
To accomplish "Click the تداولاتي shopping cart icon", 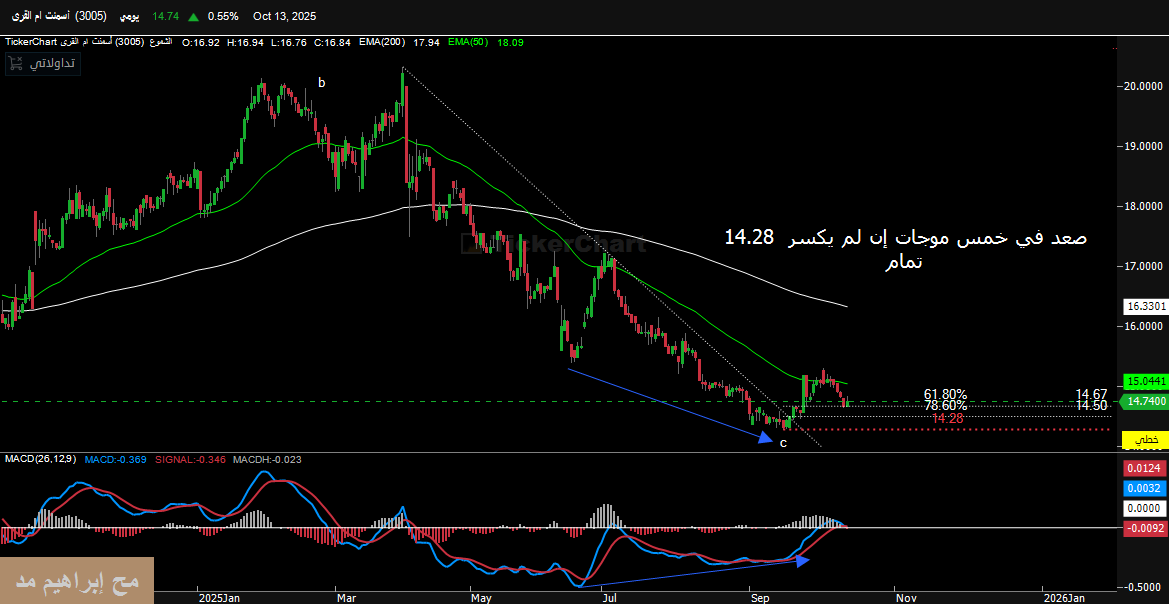I will pyautogui.click(x=15, y=63).
